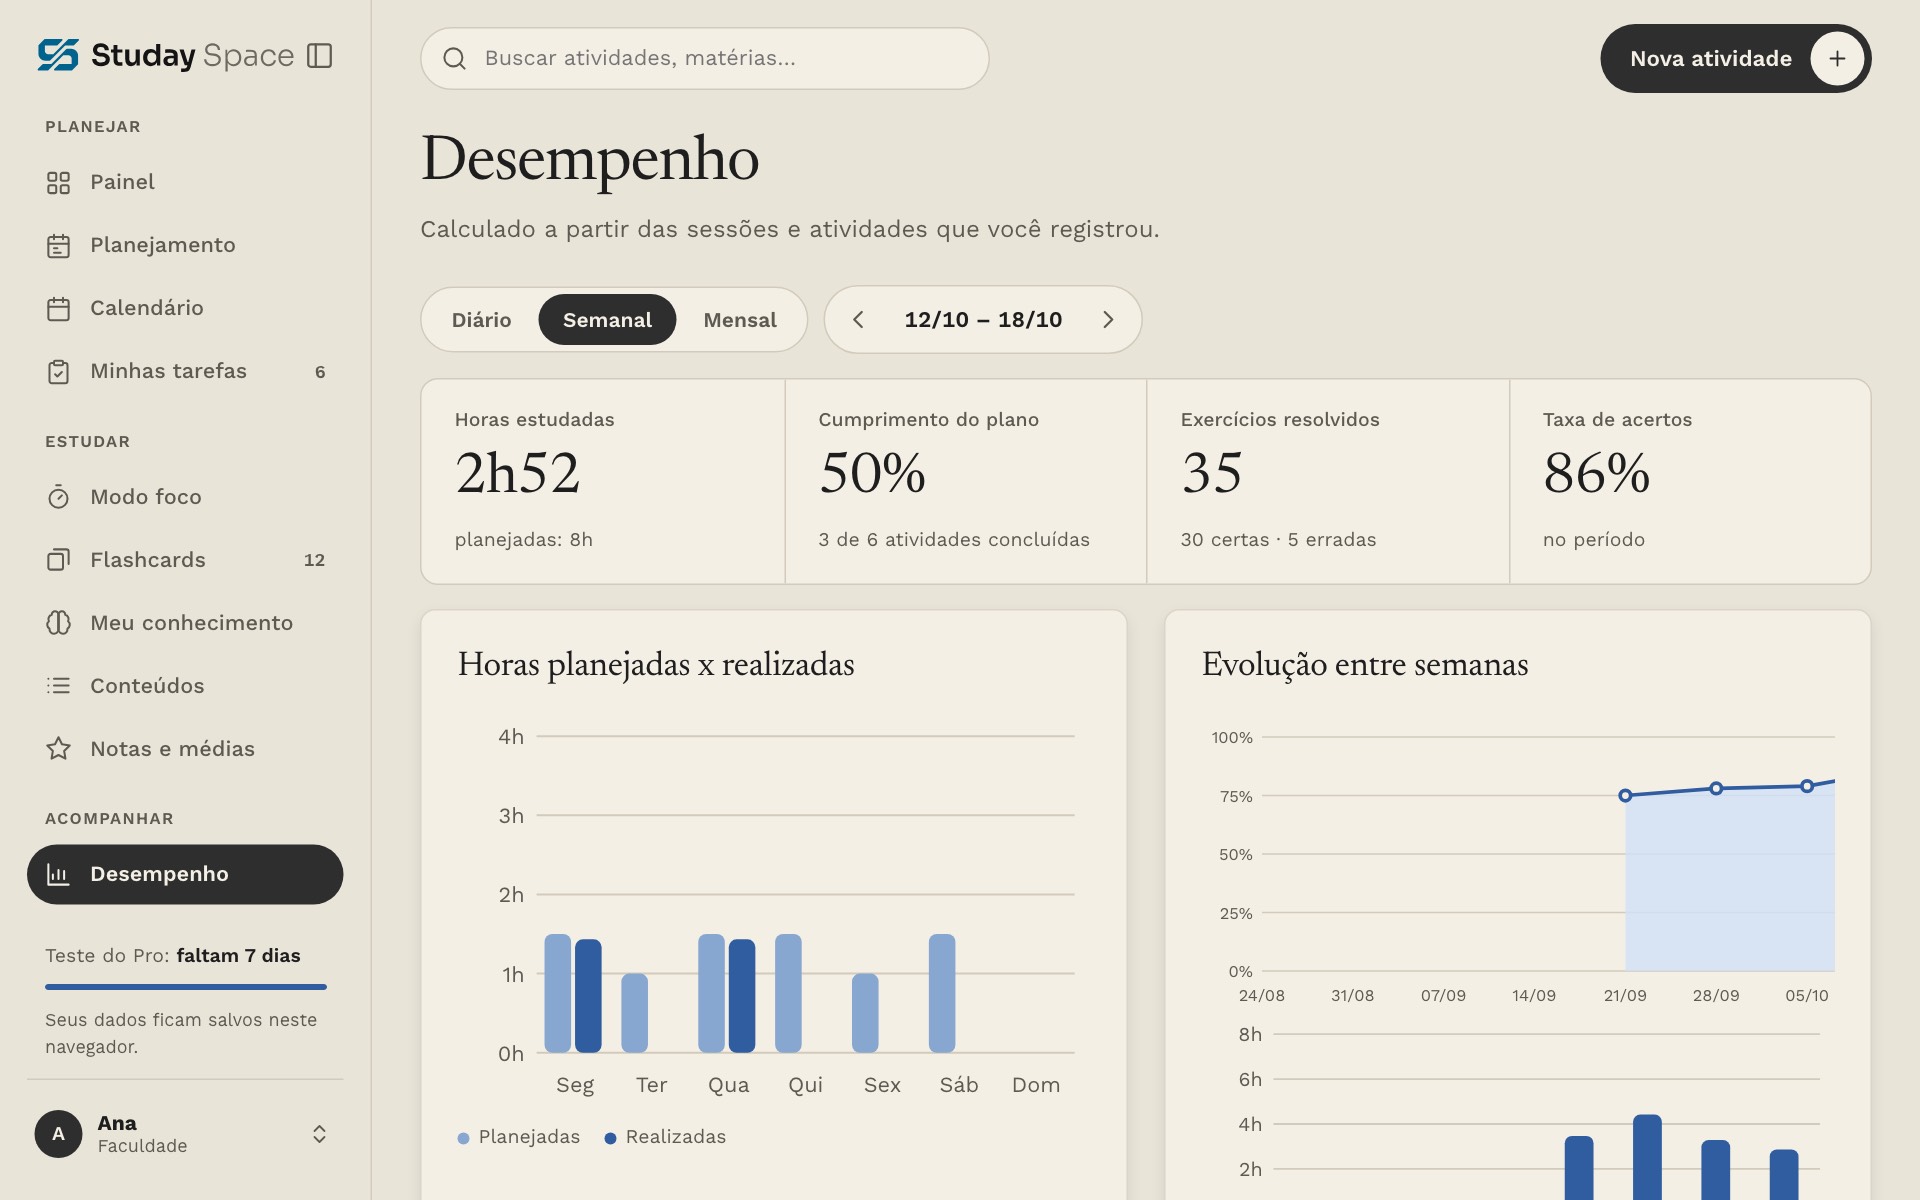This screenshot has height=1200, width=1920.
Task: Click Seg realizadas dark blue bar
Action: tap(588, 996)
